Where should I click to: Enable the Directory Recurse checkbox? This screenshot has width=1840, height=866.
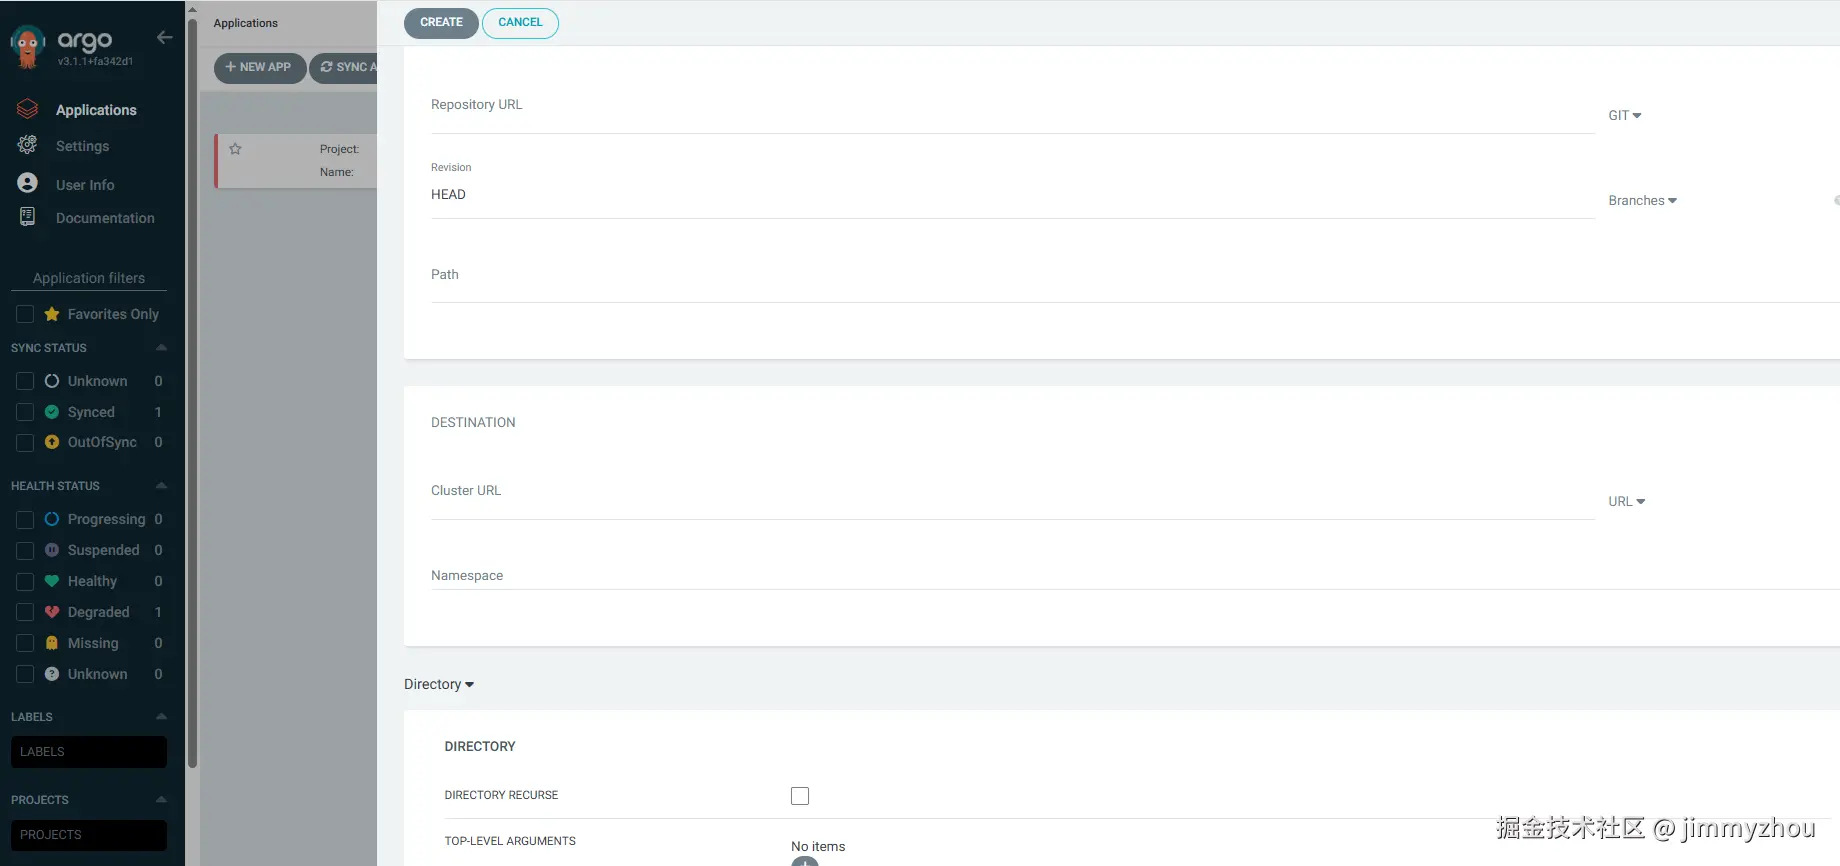click(800, 796)
